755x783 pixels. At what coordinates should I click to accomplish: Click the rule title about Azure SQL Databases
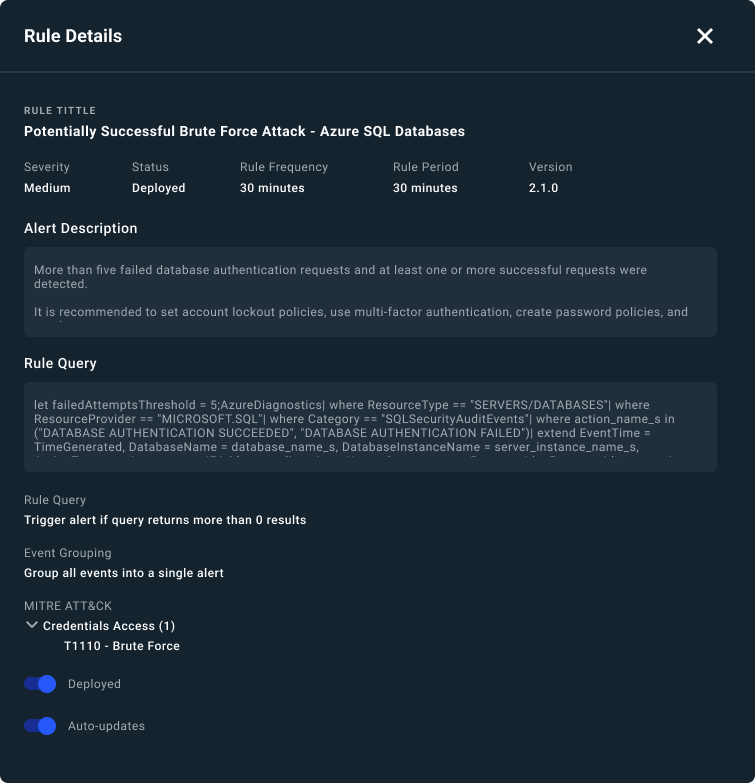click(x=244, y=131)
